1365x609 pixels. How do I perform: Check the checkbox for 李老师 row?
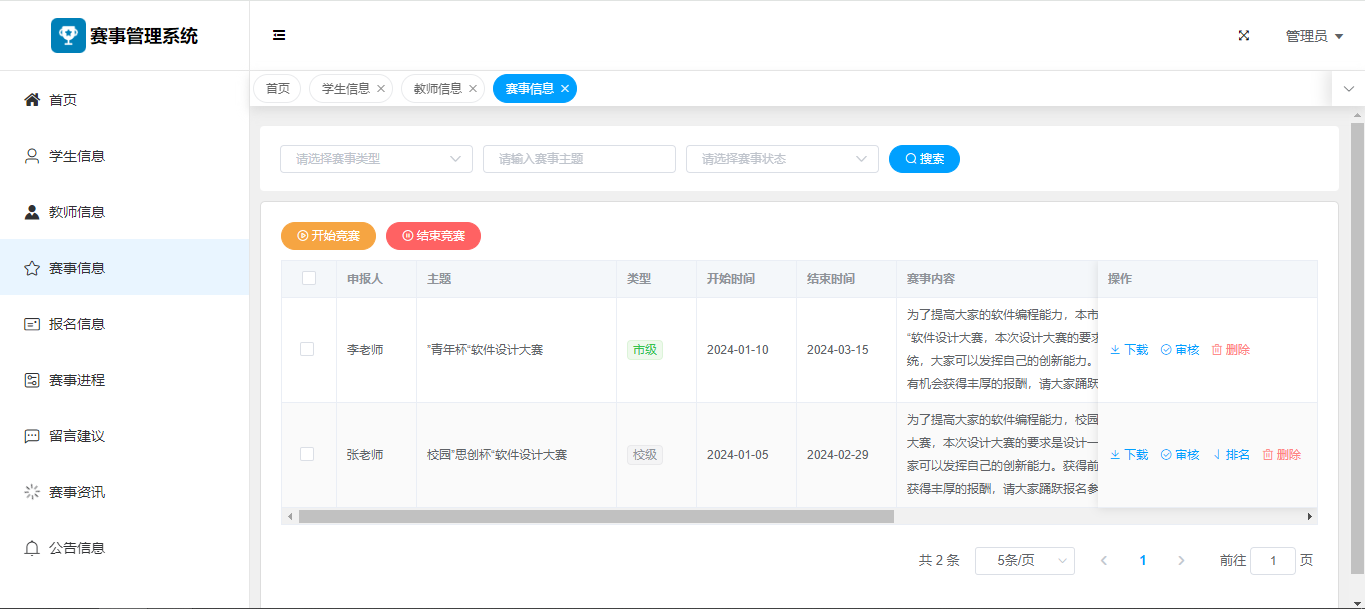click(x=307, y=349)
